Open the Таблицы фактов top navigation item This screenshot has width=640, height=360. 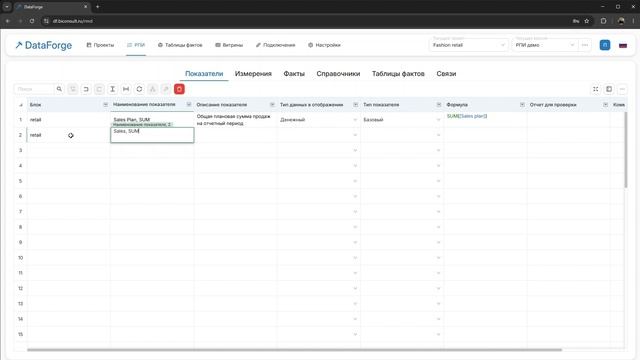180,45
